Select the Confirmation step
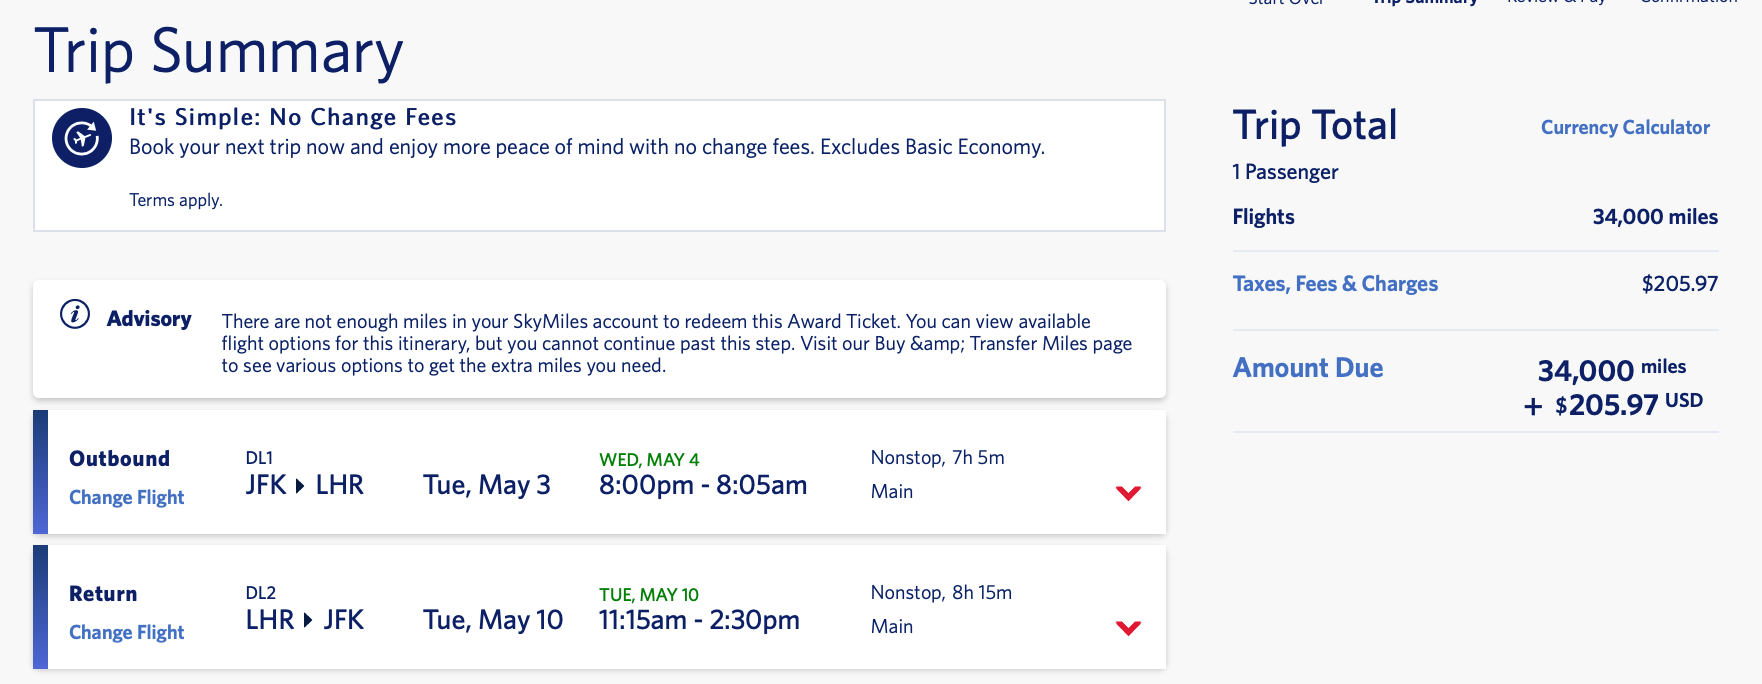 pyautogui.click(x=1688, y=3)
